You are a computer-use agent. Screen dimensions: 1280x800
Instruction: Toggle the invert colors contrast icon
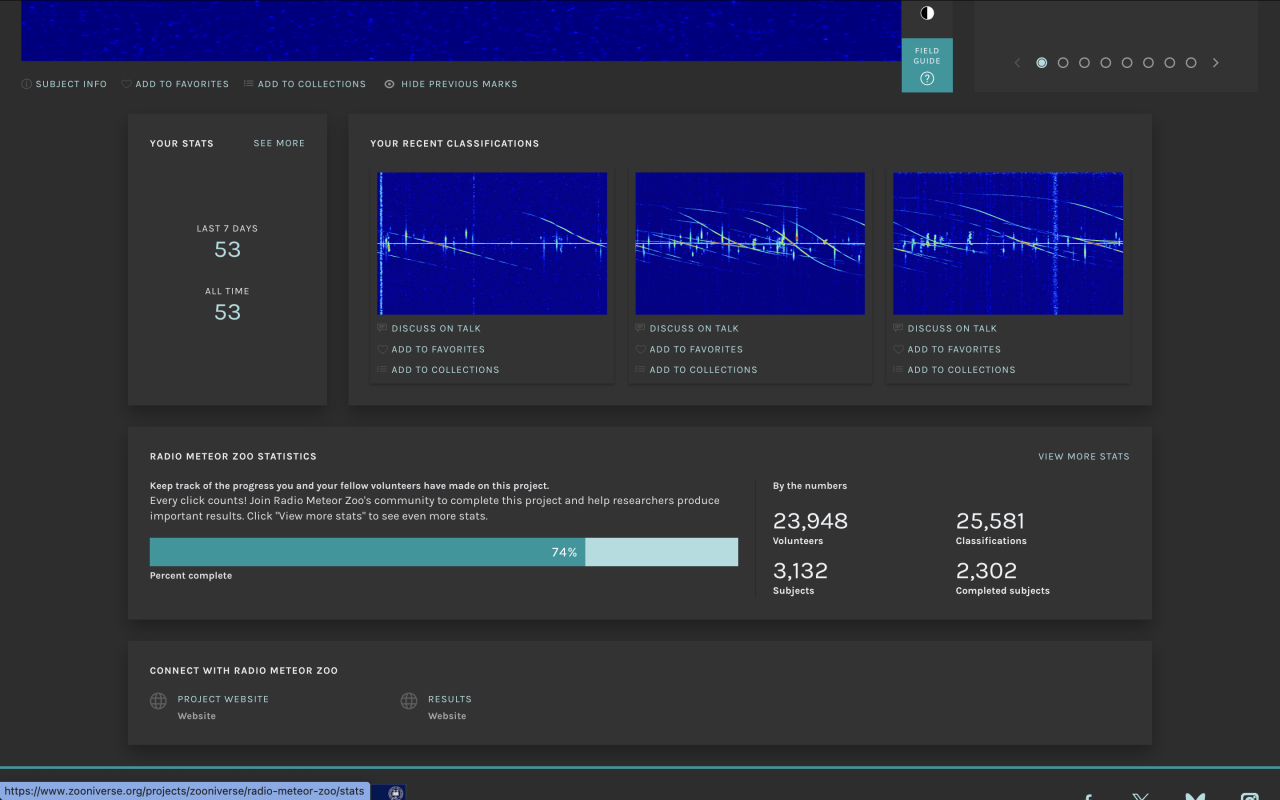click(927, 13)
